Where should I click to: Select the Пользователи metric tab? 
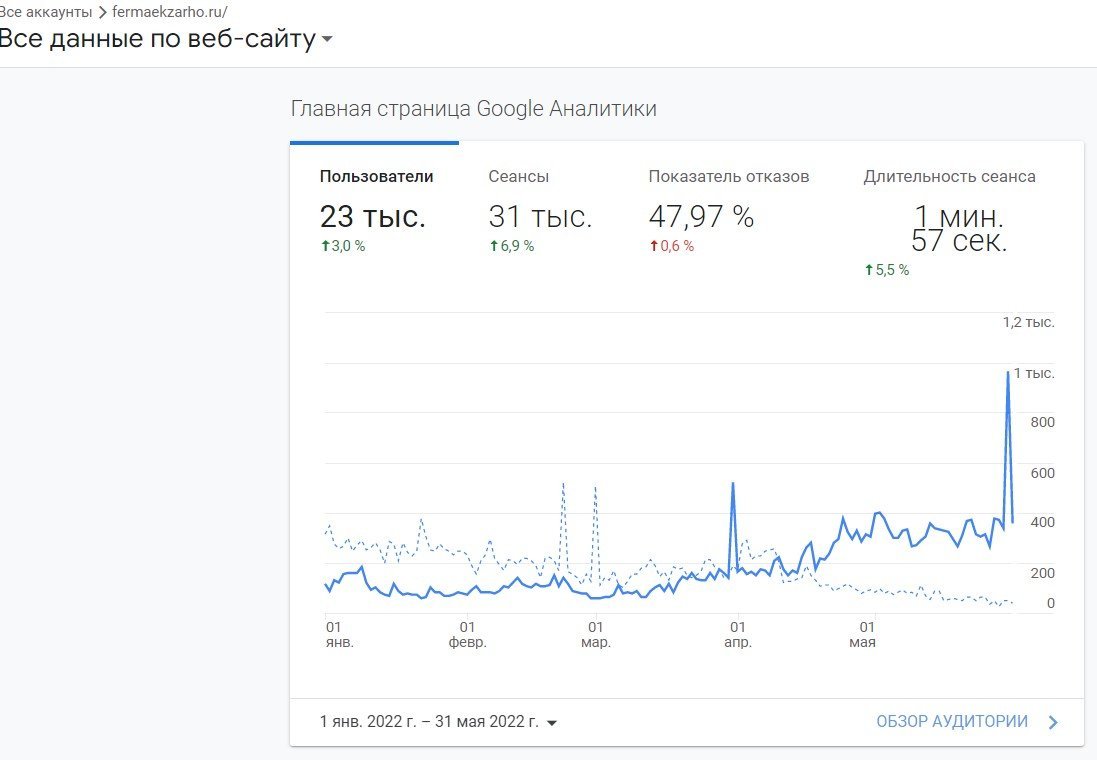376,177
